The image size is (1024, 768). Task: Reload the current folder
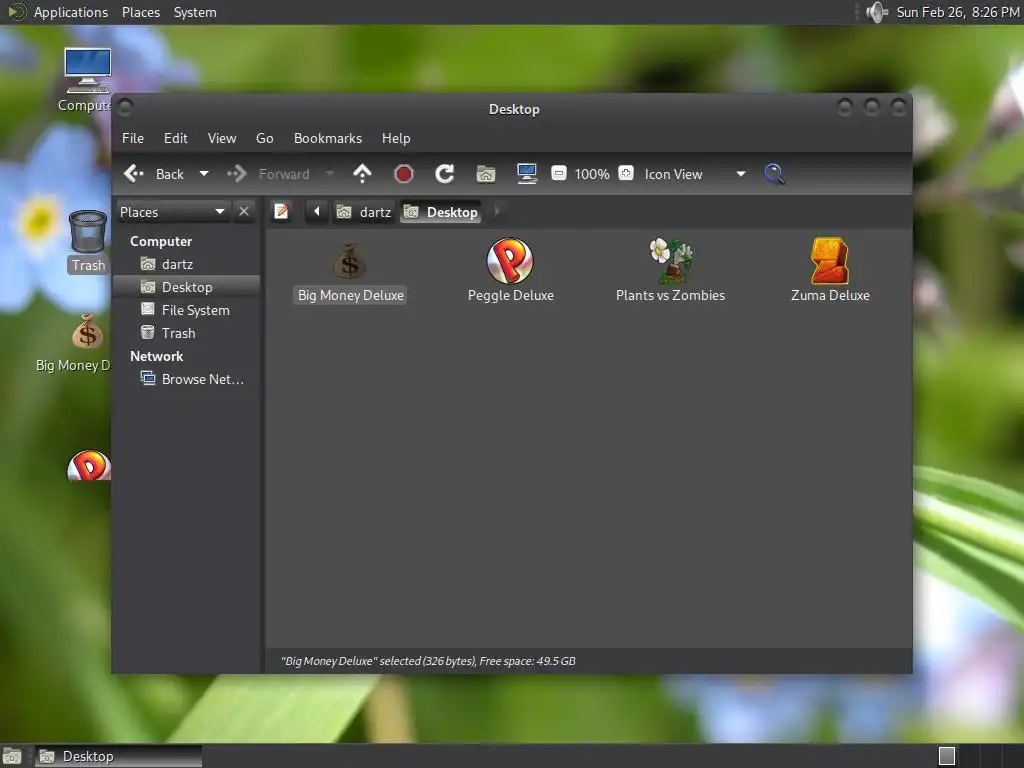pyautogui.click(x=445, y=174)
